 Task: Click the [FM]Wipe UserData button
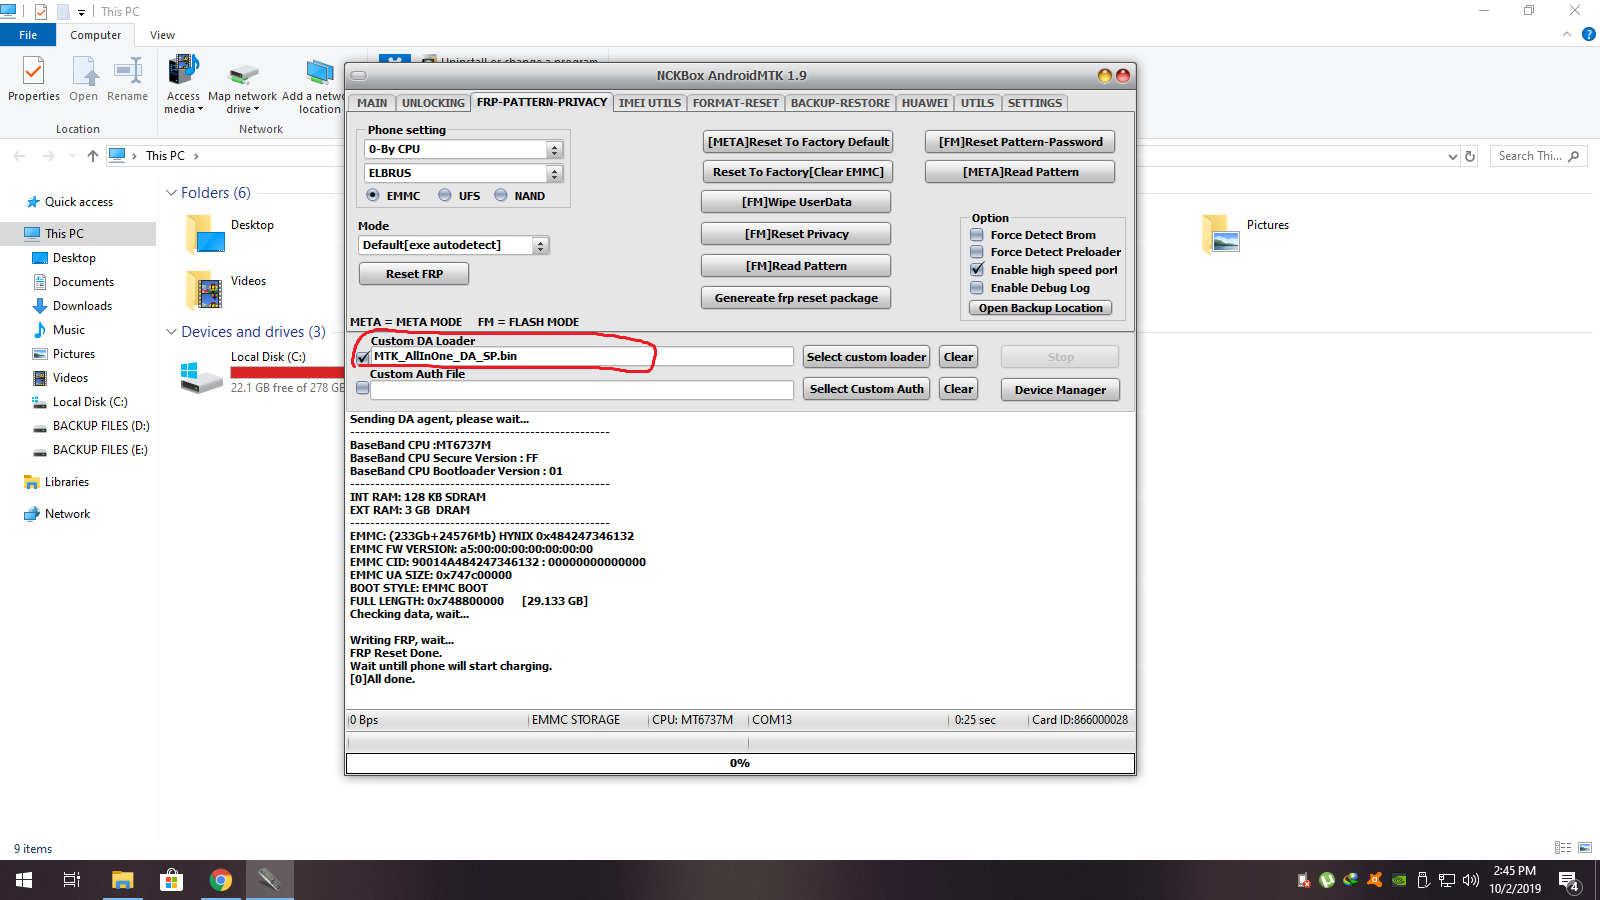tap(796, 202)
